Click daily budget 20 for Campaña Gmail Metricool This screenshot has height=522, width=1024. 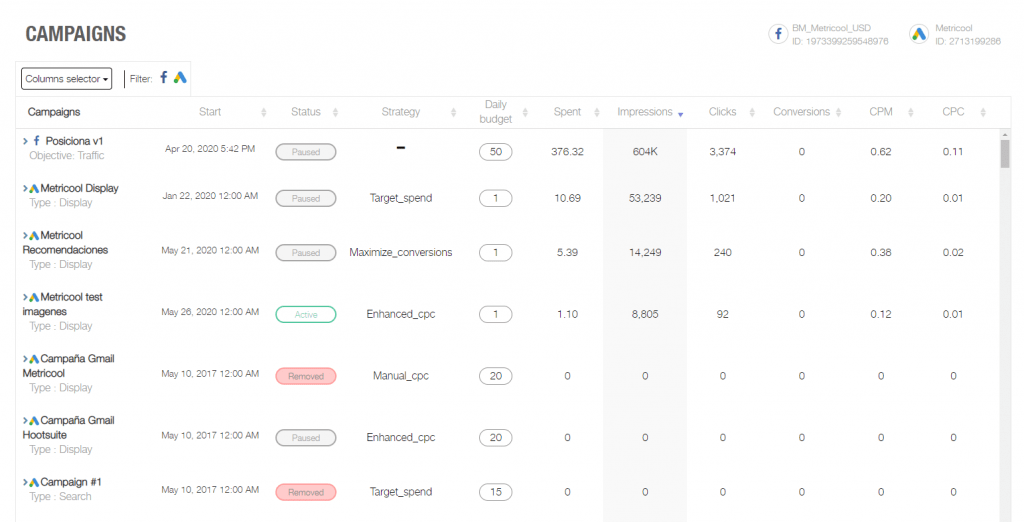pyautogui.click(x=496, y=376)
